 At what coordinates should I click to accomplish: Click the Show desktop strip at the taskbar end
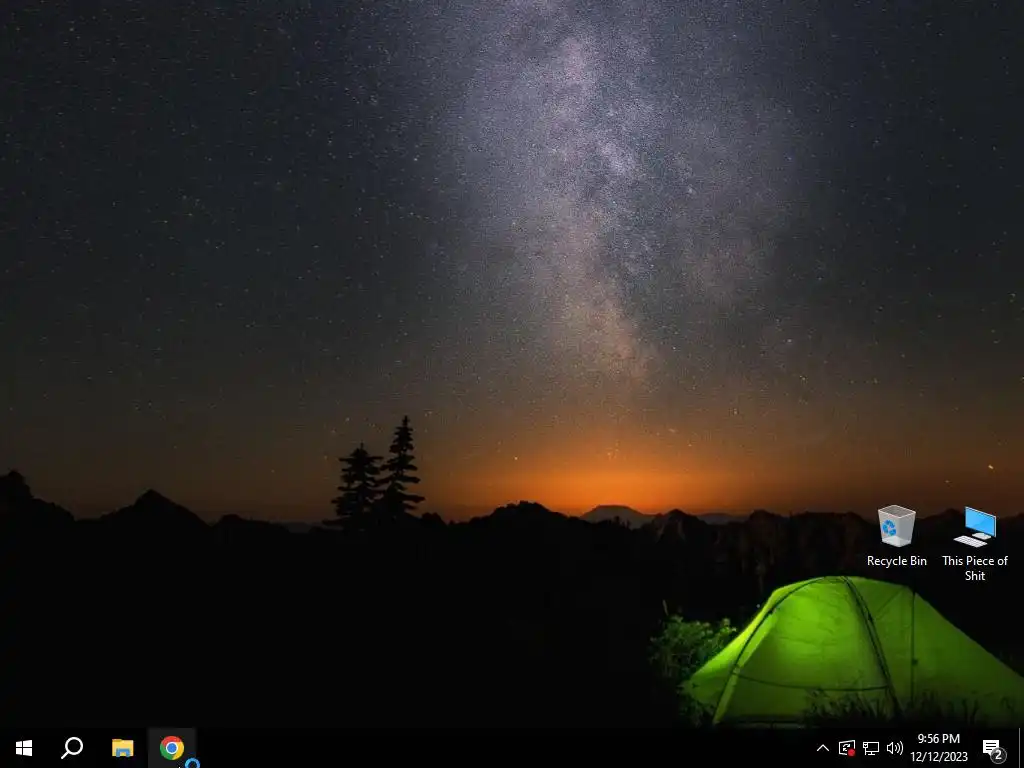tap(1021, 748)
